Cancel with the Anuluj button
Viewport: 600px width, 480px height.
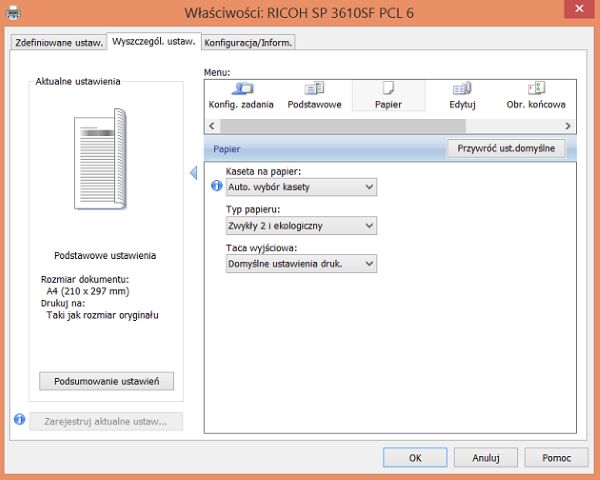486,458
